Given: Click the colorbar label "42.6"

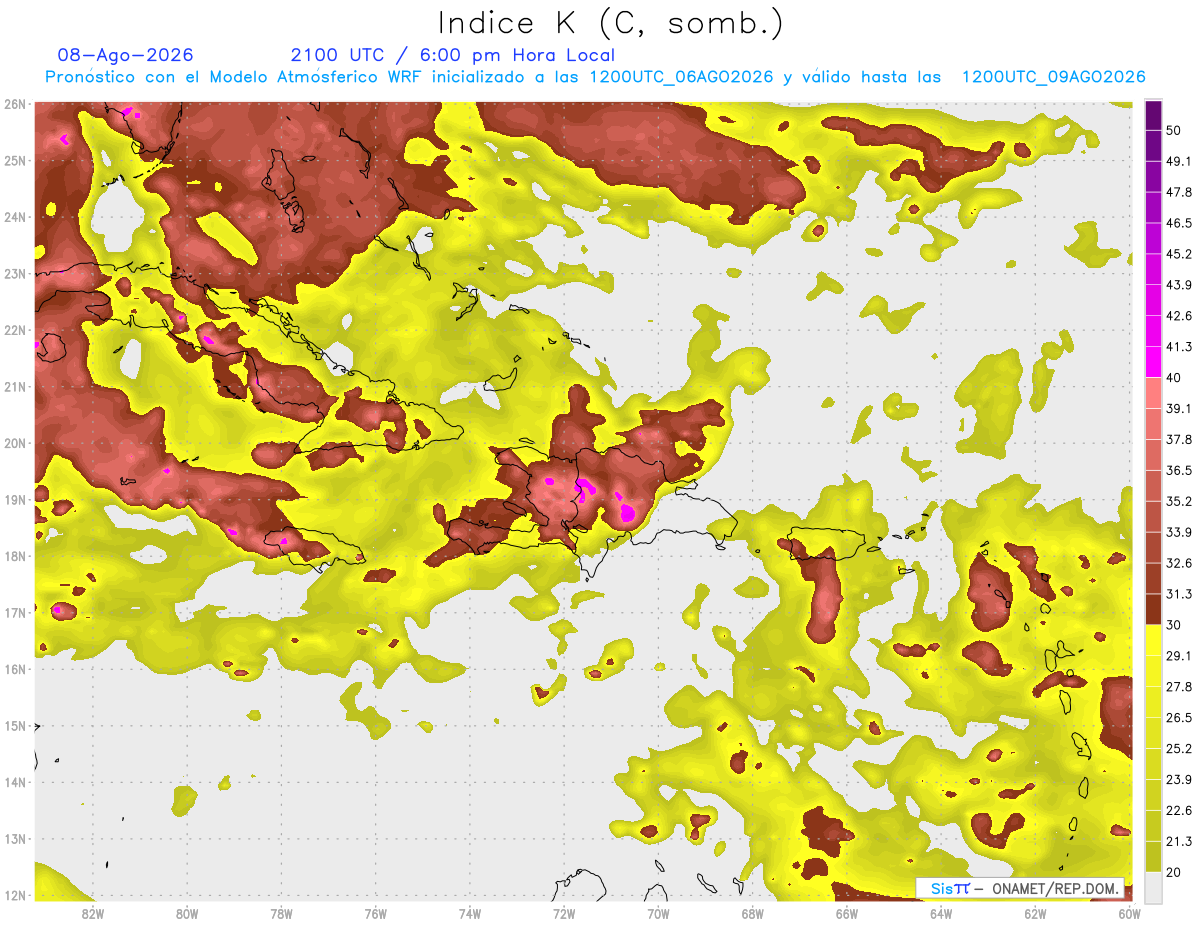Looking at the screenshot, I should pos(1178,316).
